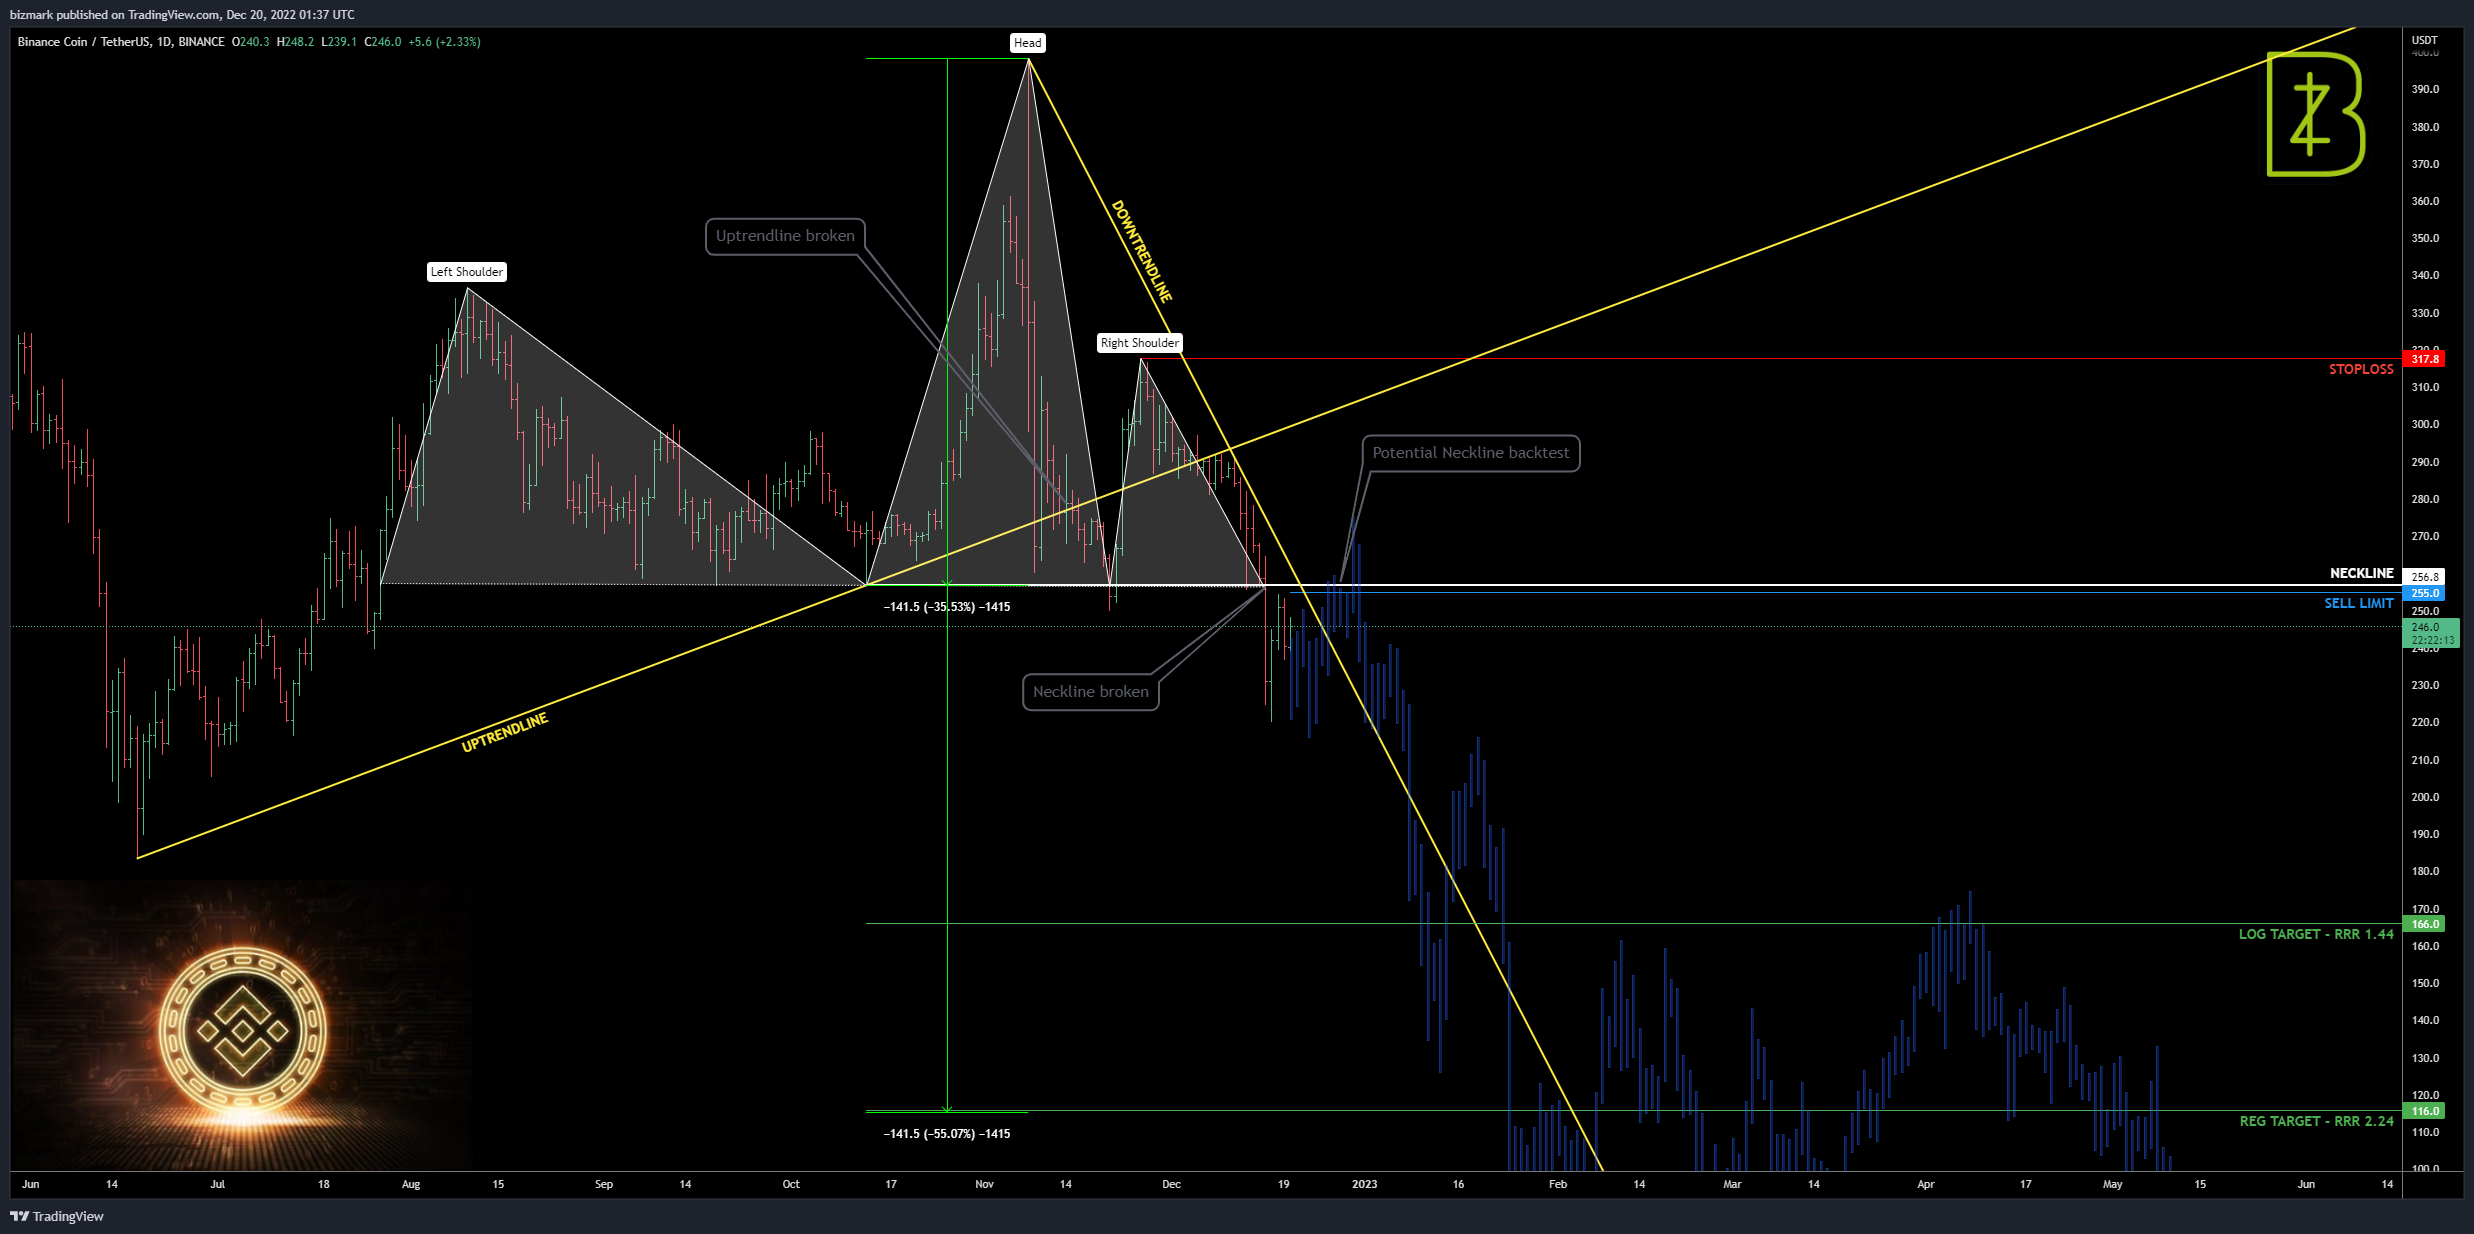Select the 'Left Shoulder' label
The image size is (2474, 1234).
point(467,272)
